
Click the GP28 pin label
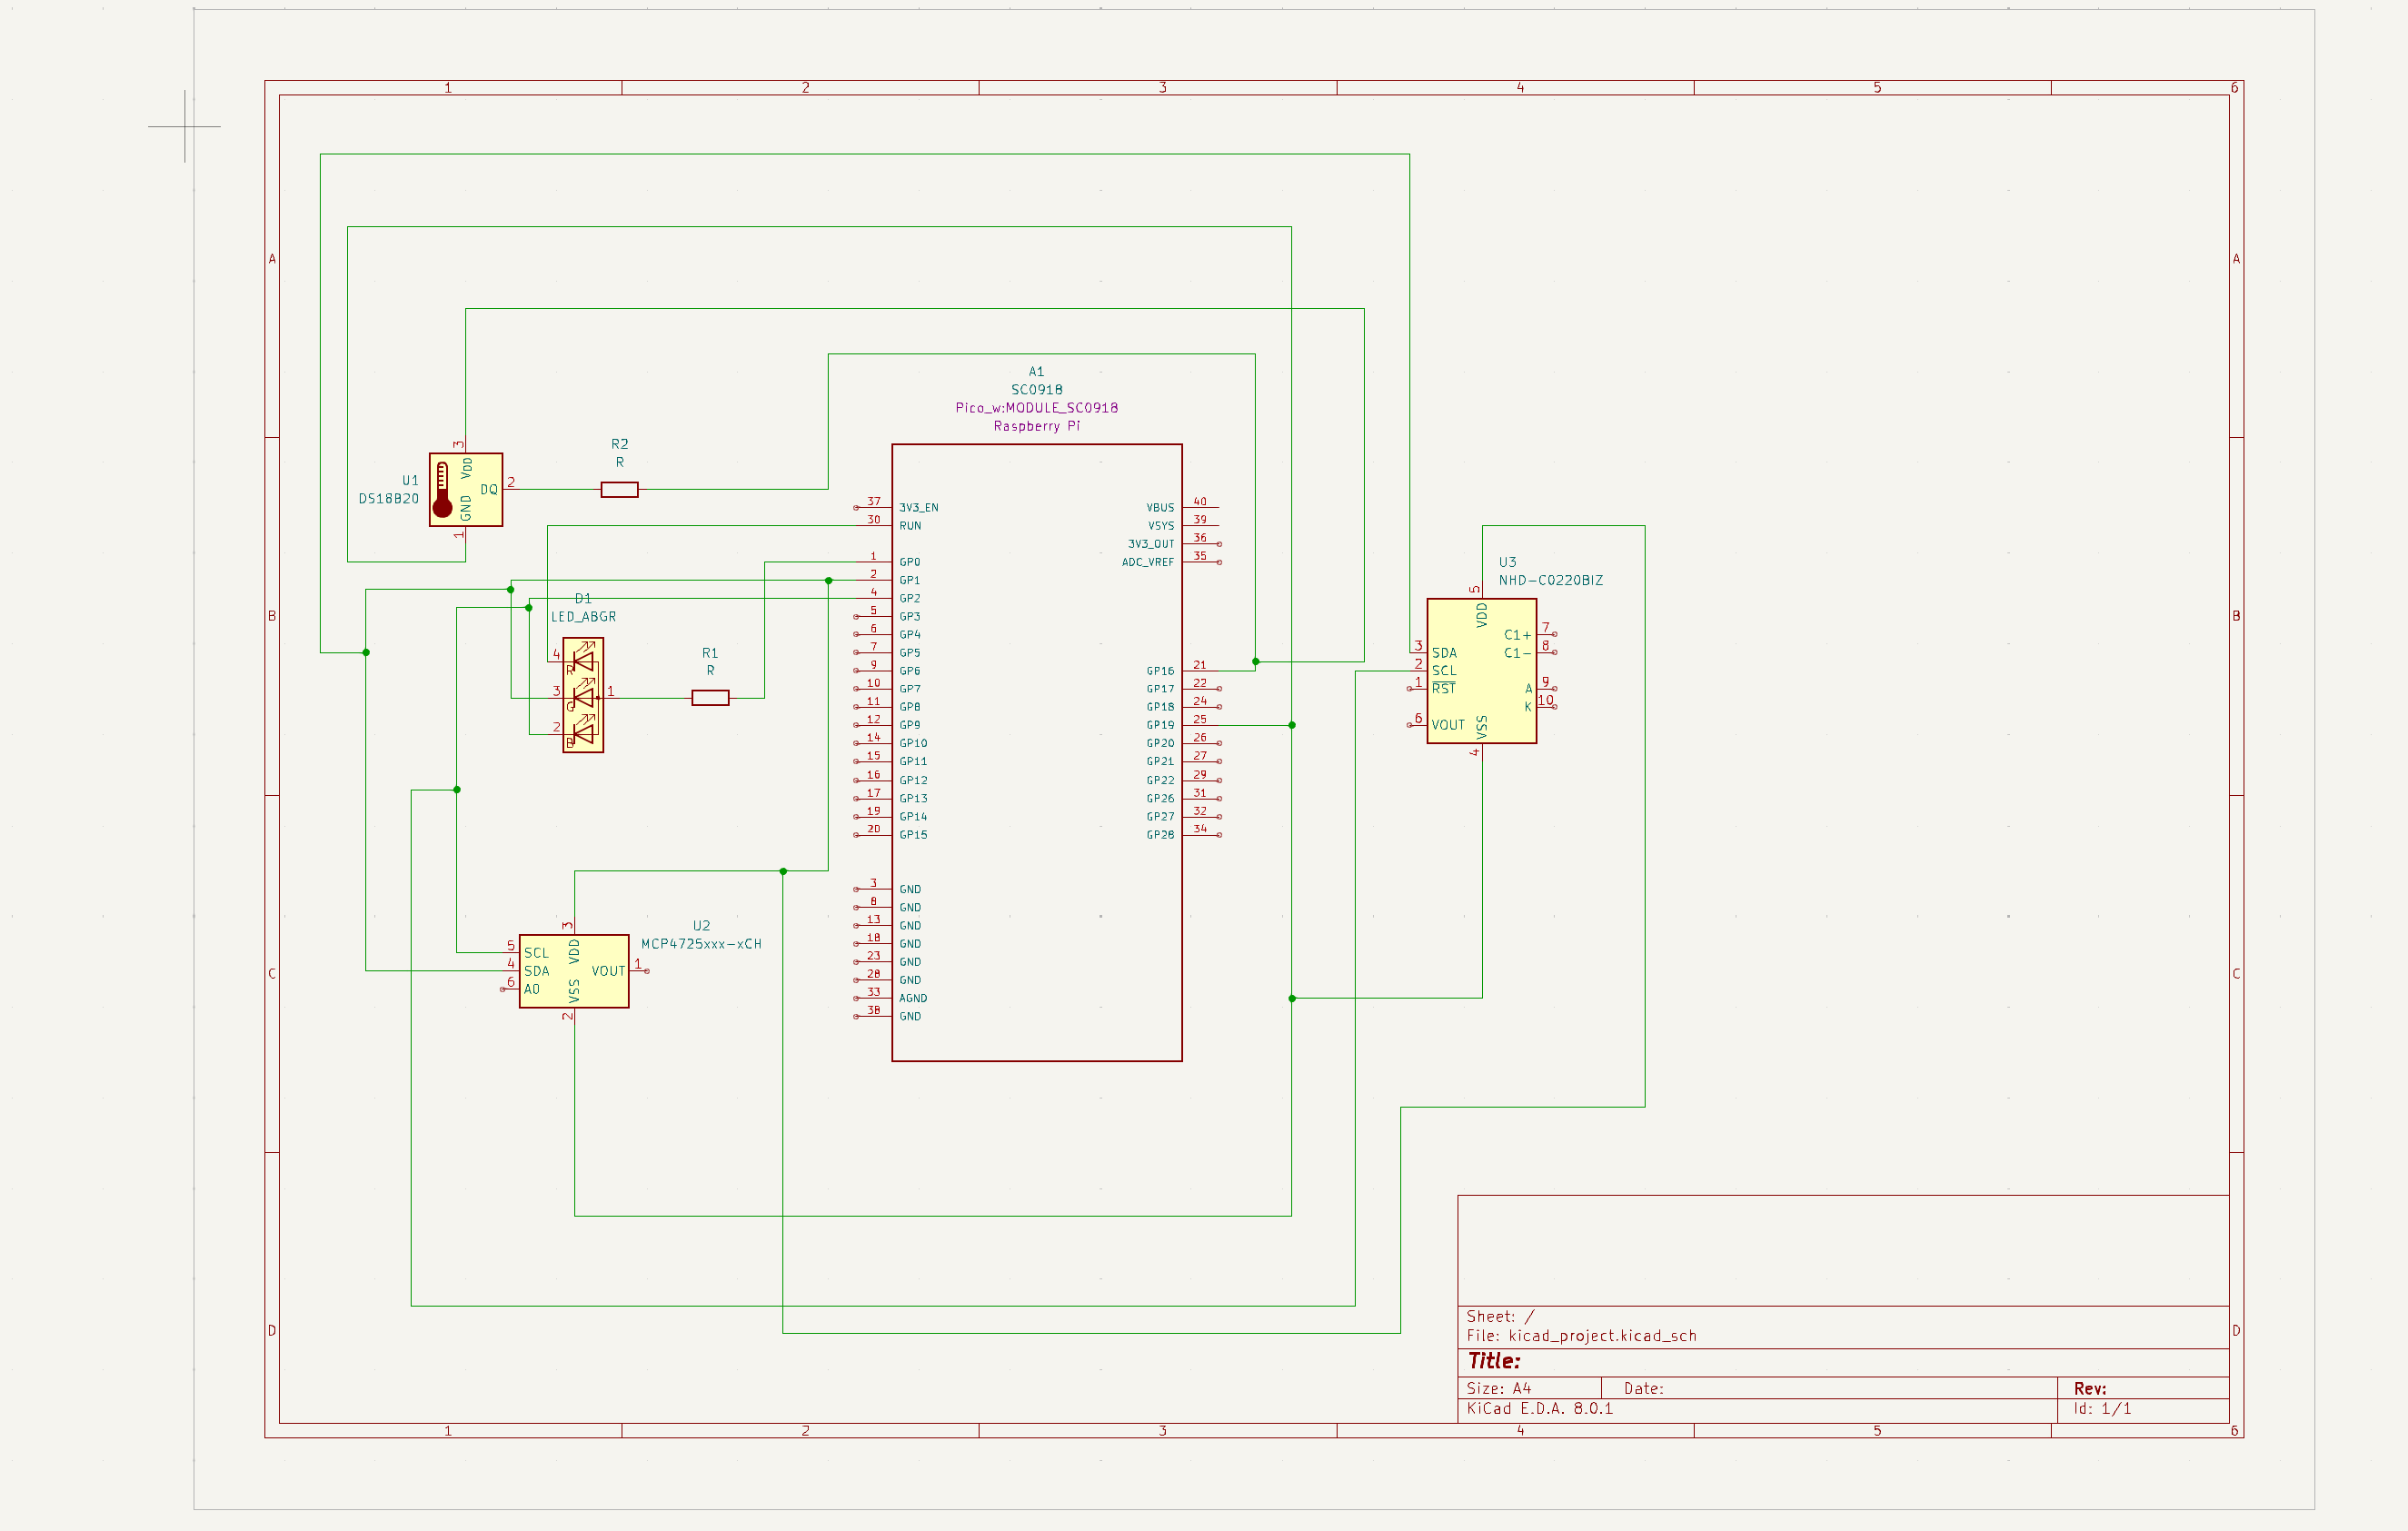point(1160,834)
